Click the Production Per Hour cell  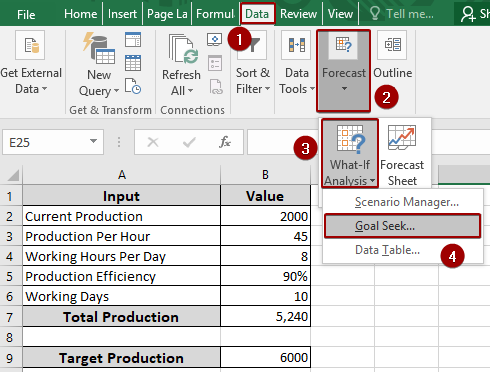[x=121, y=236]
